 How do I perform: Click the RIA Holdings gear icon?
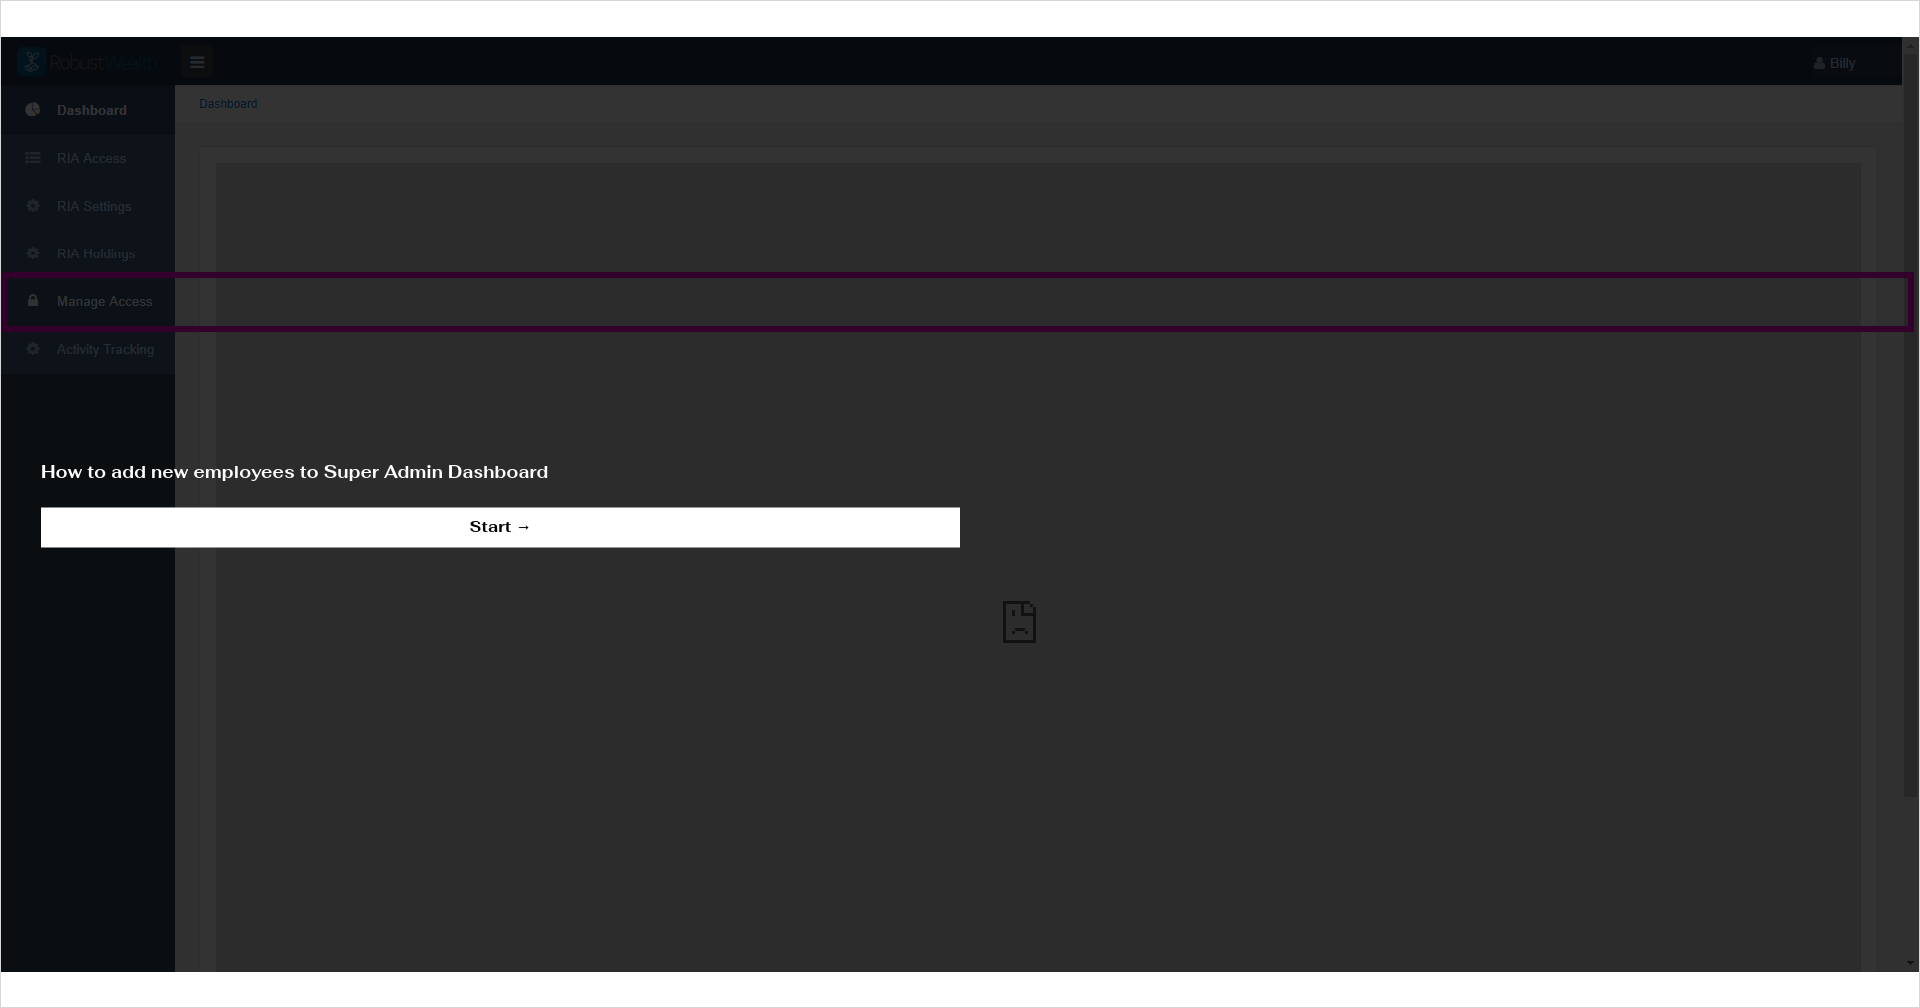tap(33, 254)
